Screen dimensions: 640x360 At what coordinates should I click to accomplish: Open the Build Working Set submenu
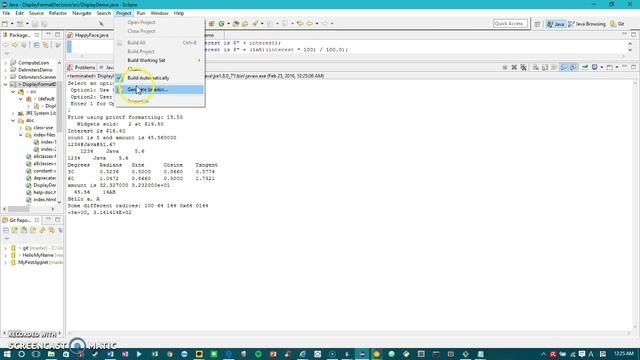point(159,60)
